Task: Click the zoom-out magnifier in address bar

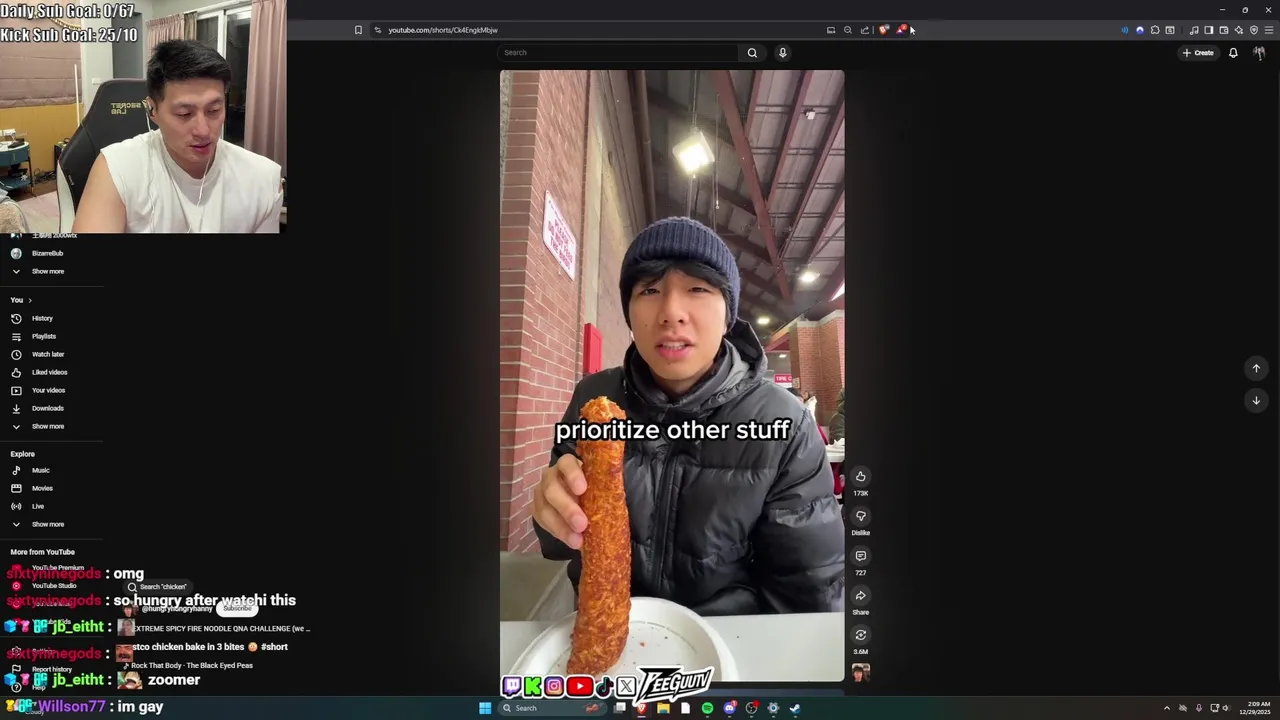Action: click(x=847, y=30)
